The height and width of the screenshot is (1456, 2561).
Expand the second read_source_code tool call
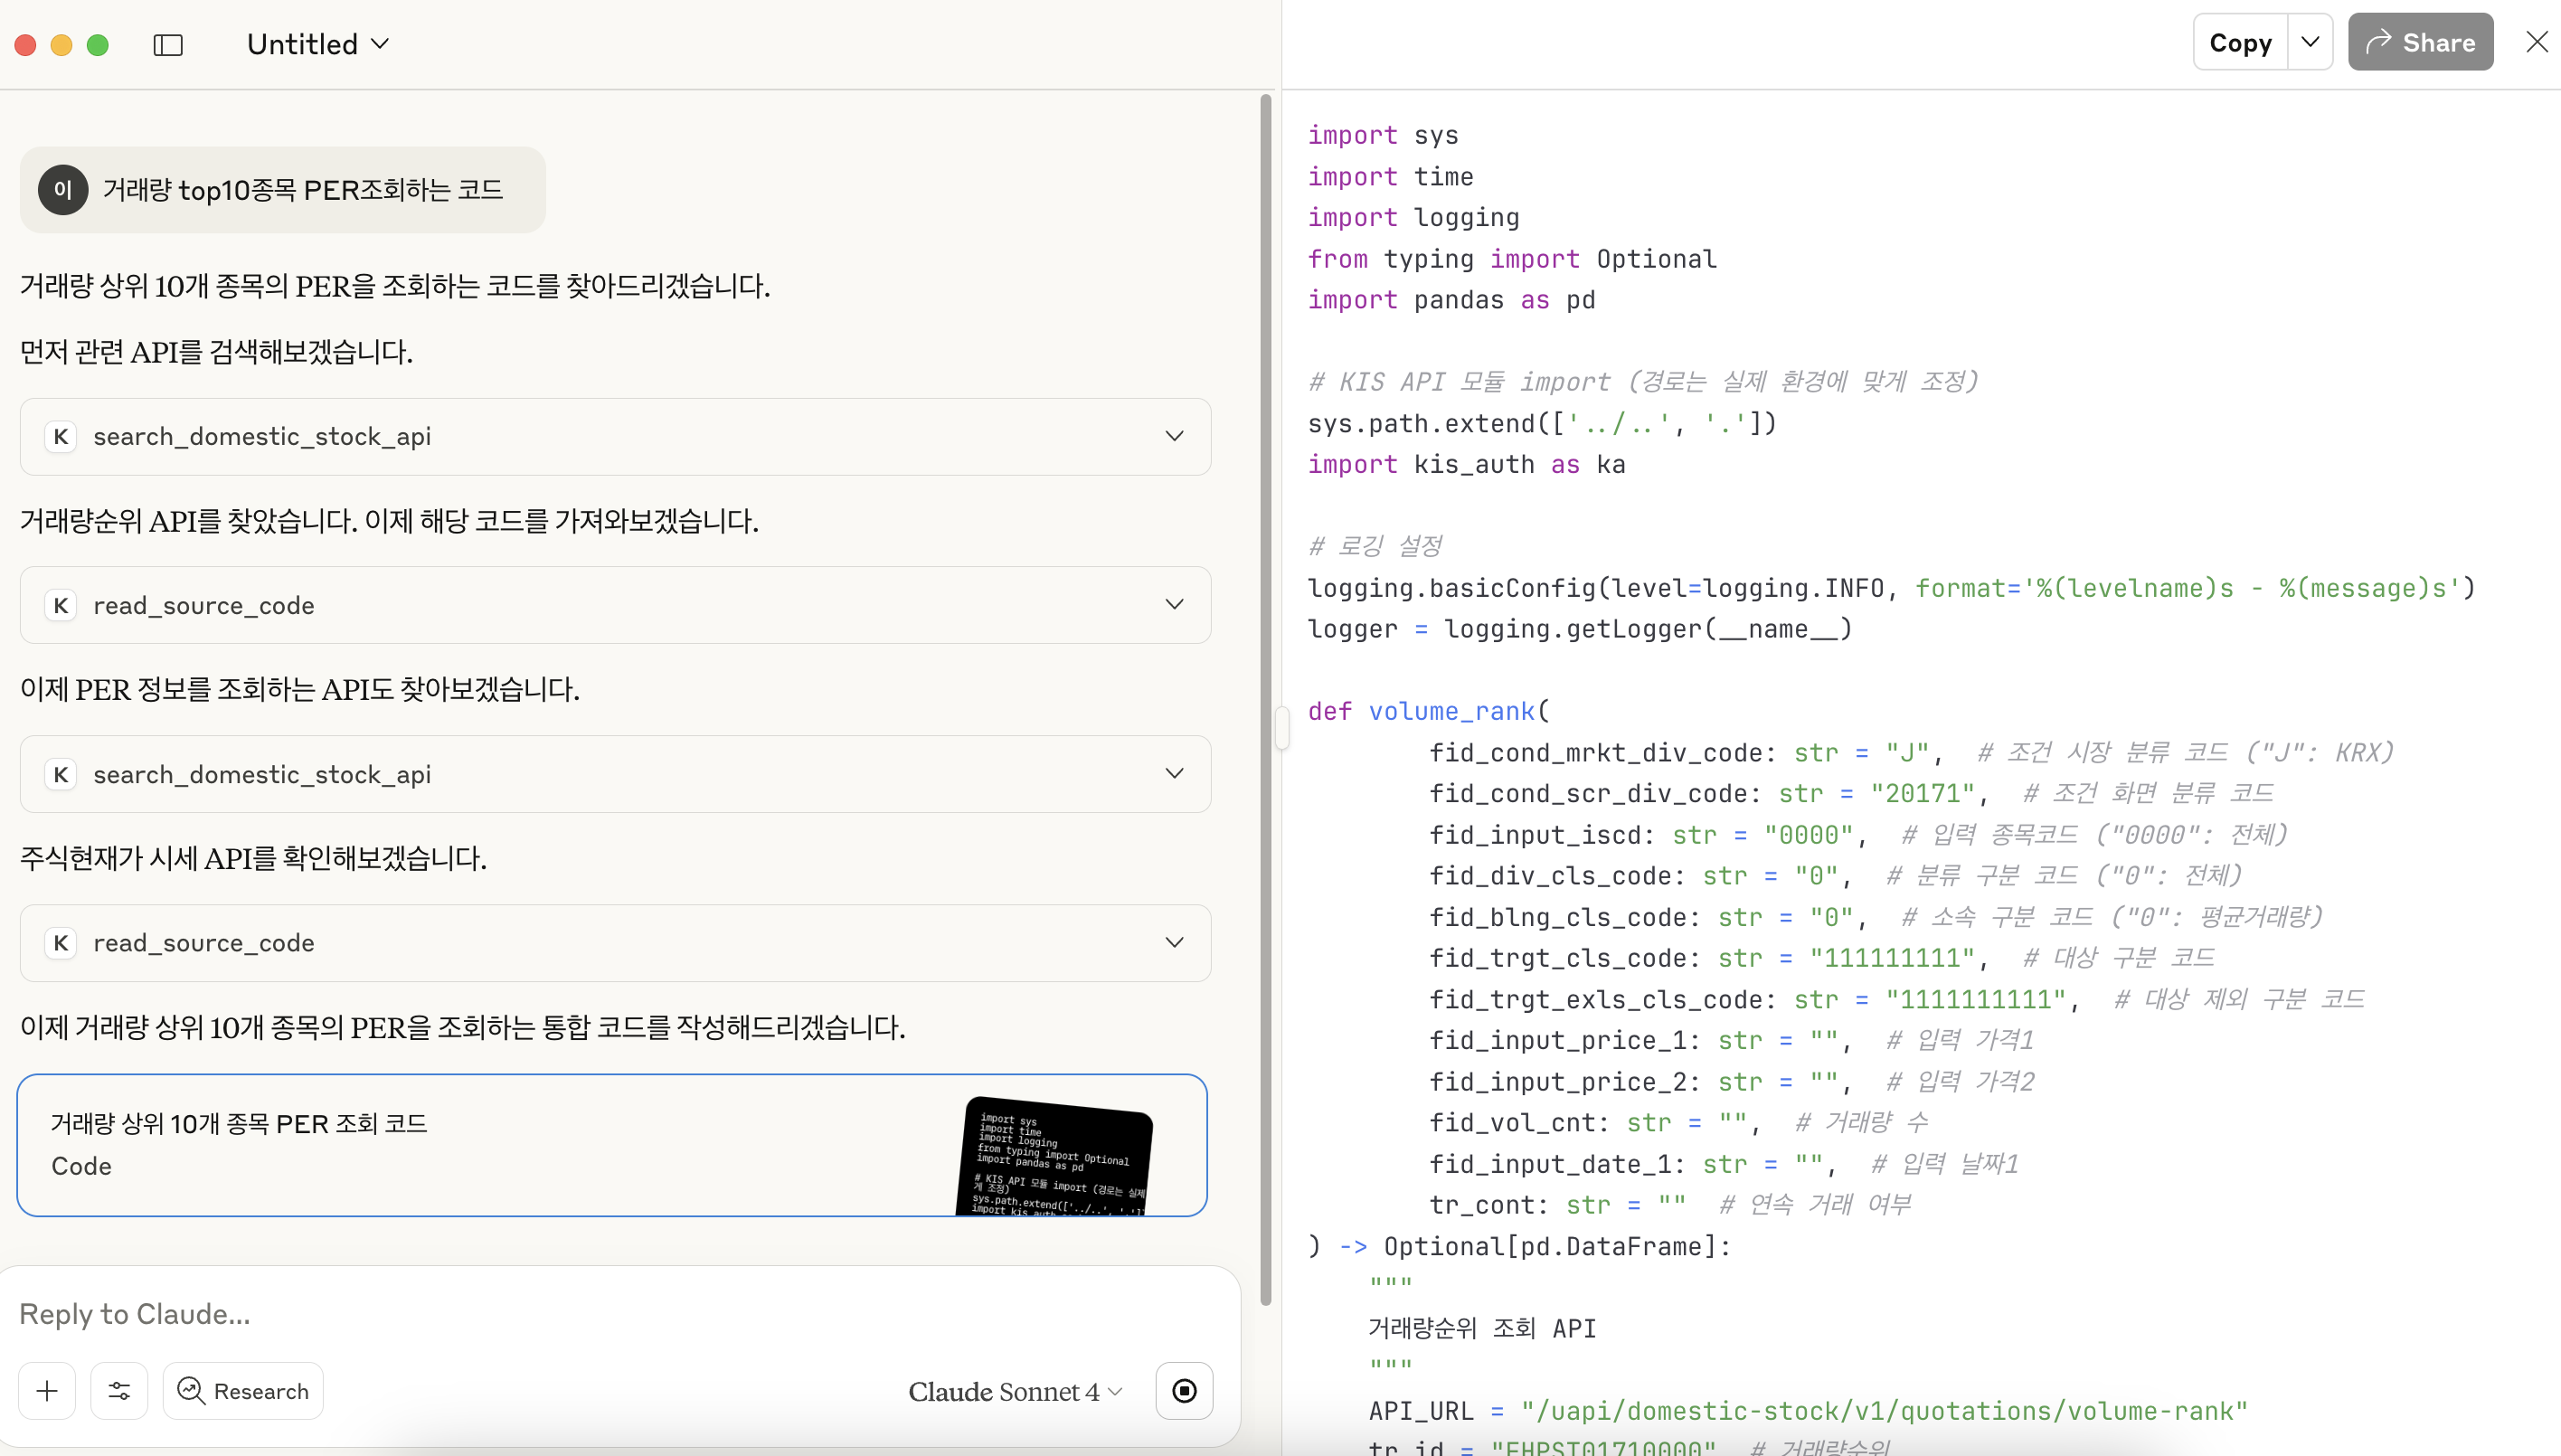pyautogui.click(x=615, y=943)
